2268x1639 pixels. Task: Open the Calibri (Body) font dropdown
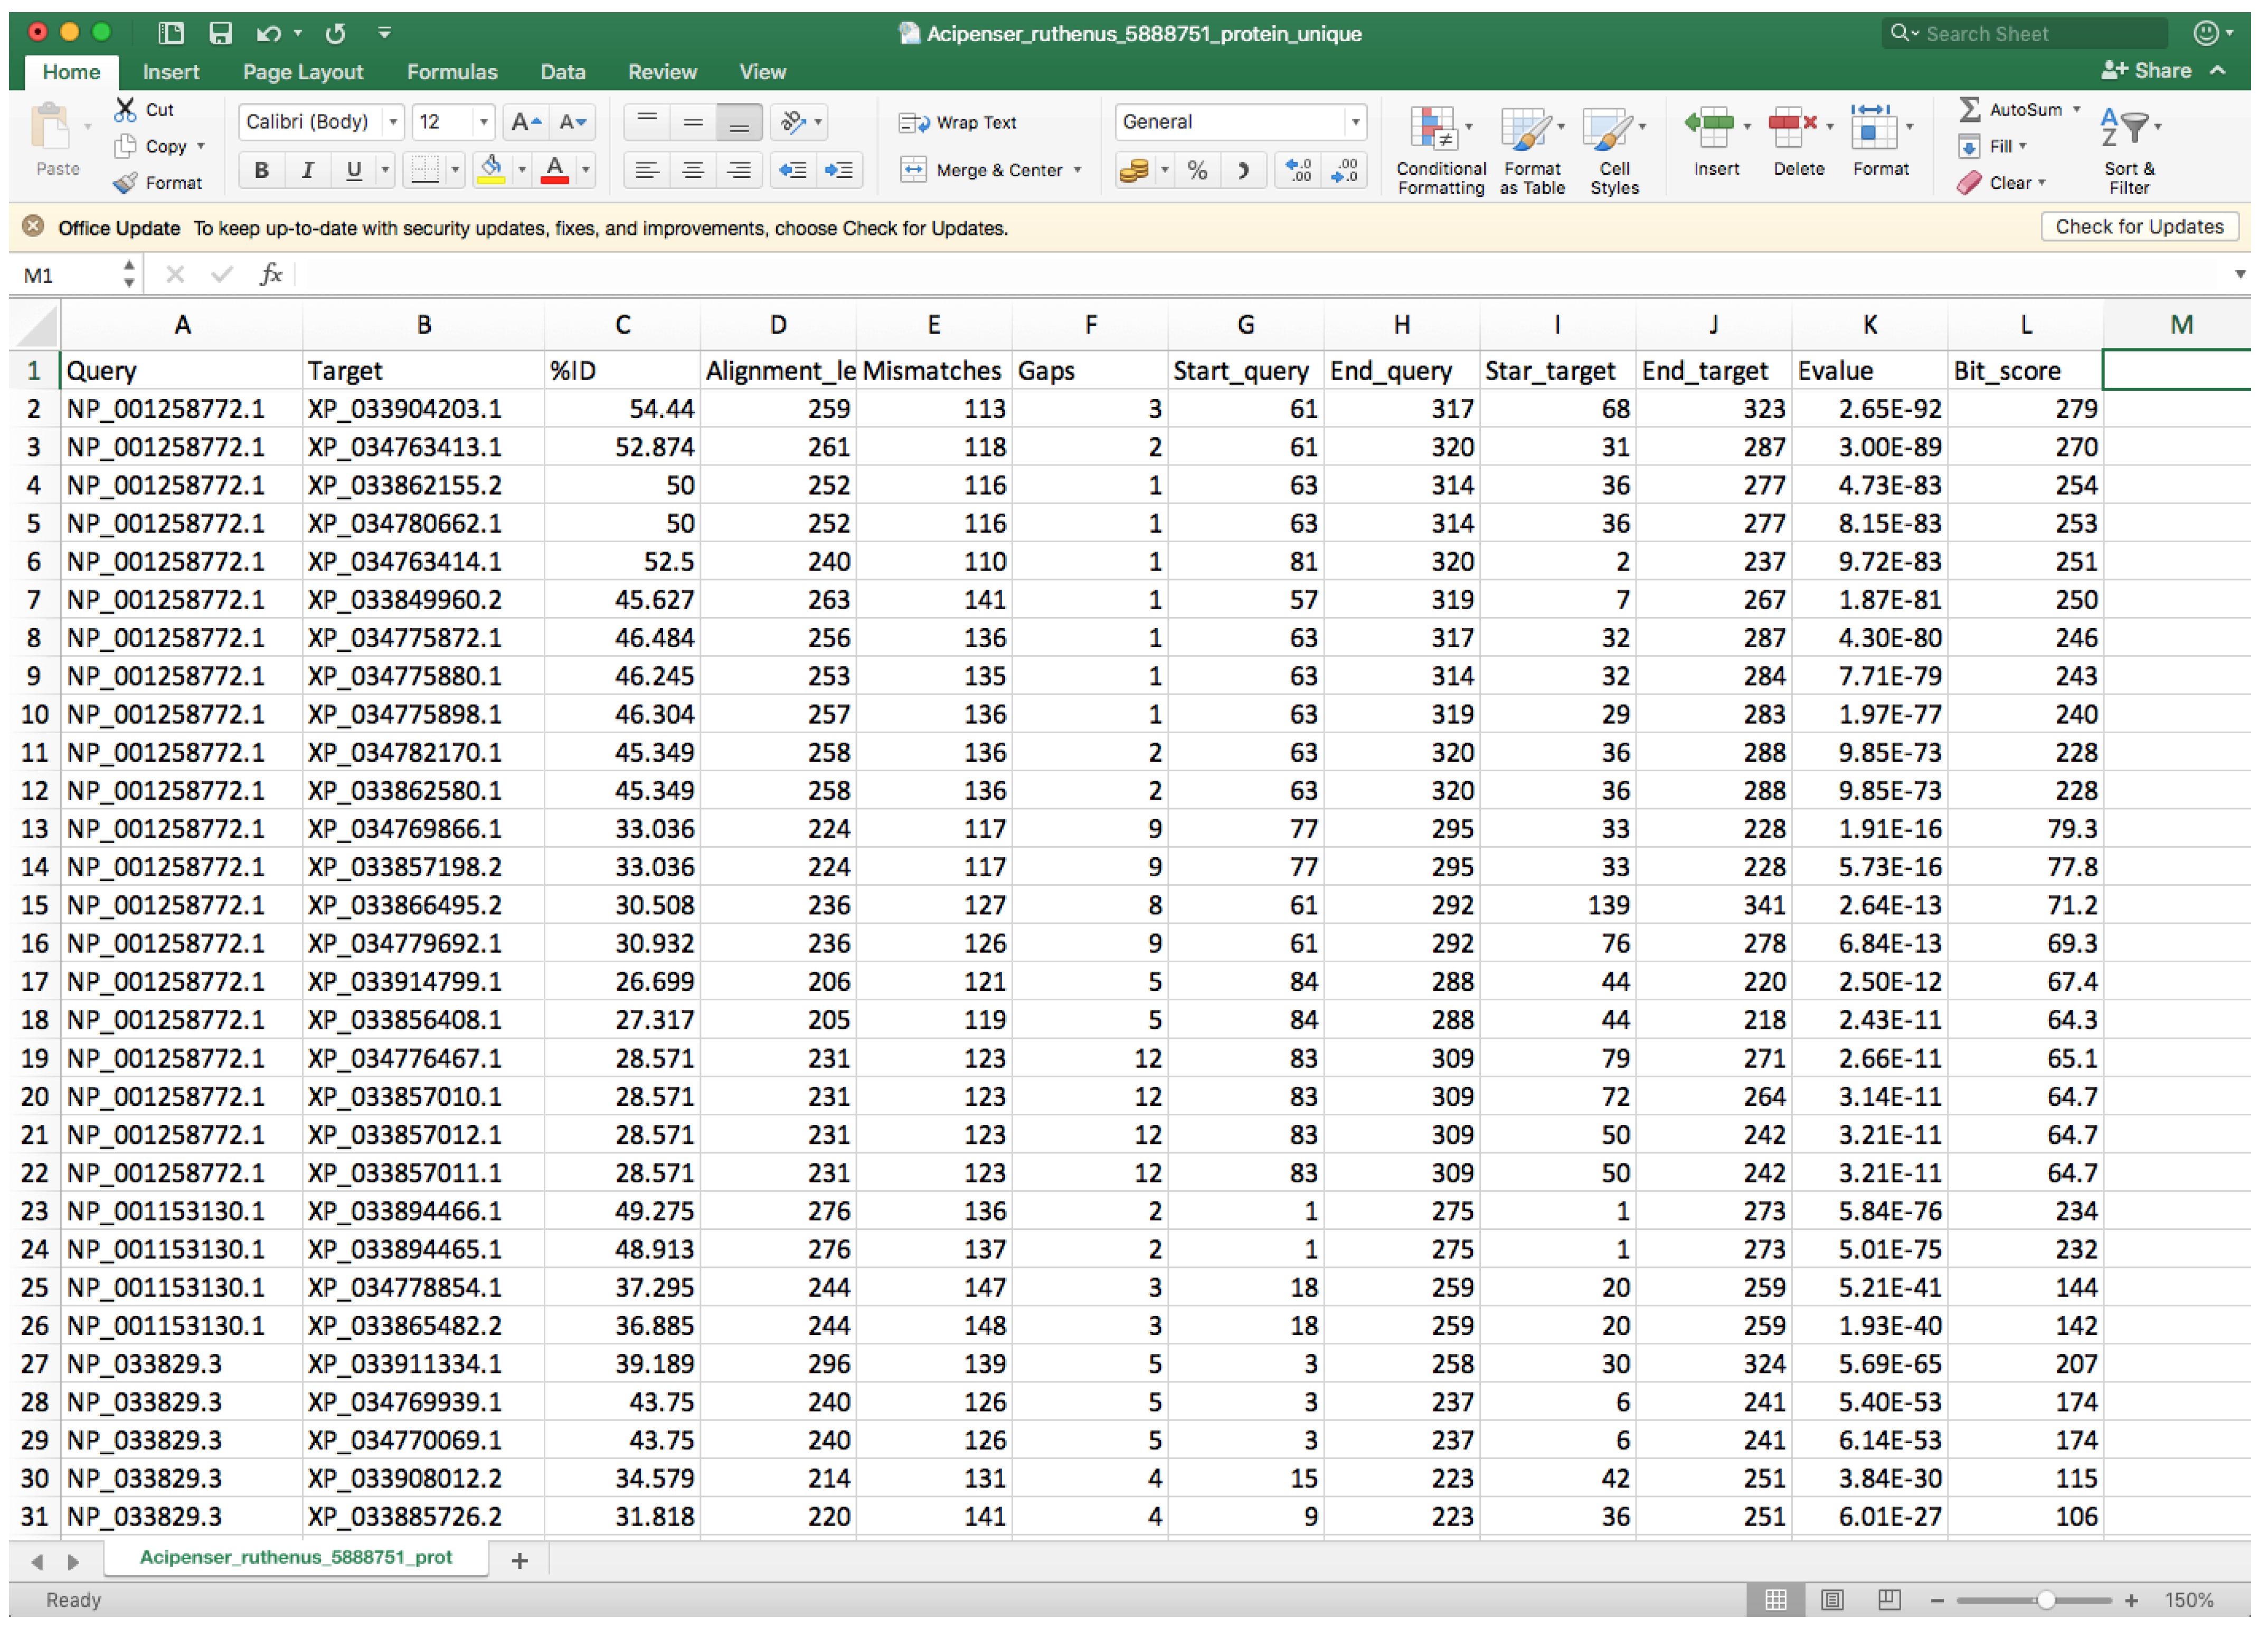[393, 122]
